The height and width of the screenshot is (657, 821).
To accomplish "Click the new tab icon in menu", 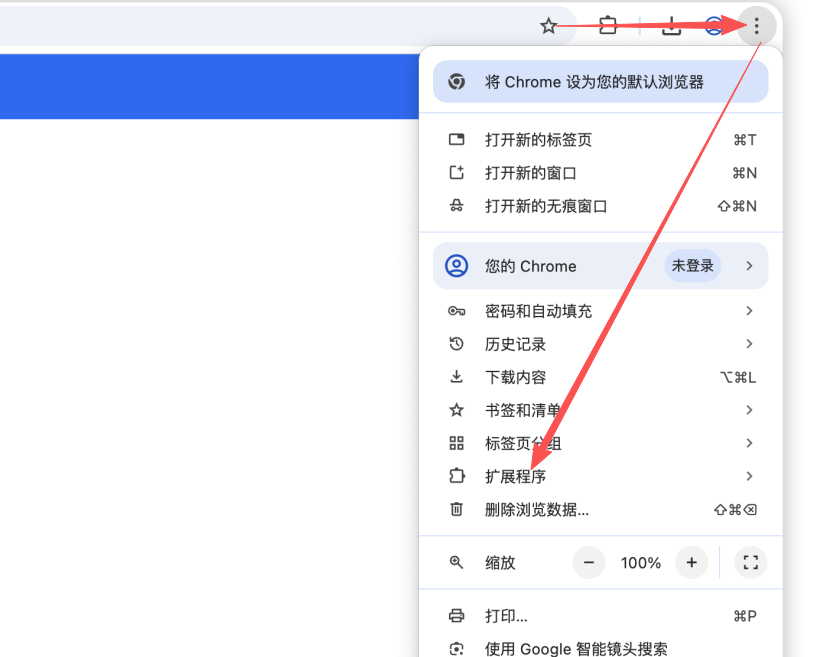I will pos(457,139).
